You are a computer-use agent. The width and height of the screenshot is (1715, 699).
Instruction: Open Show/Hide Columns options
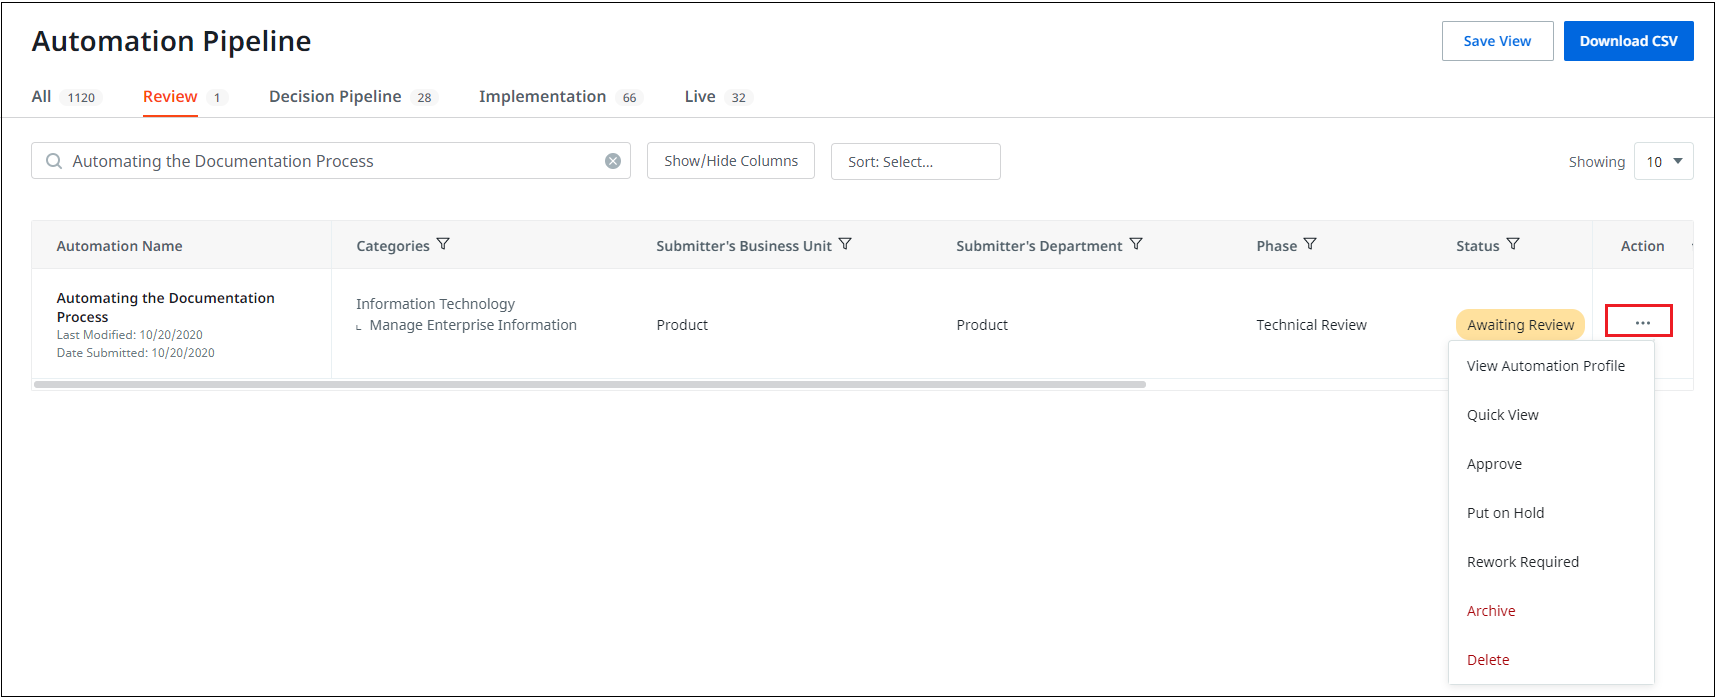(731, 161)
